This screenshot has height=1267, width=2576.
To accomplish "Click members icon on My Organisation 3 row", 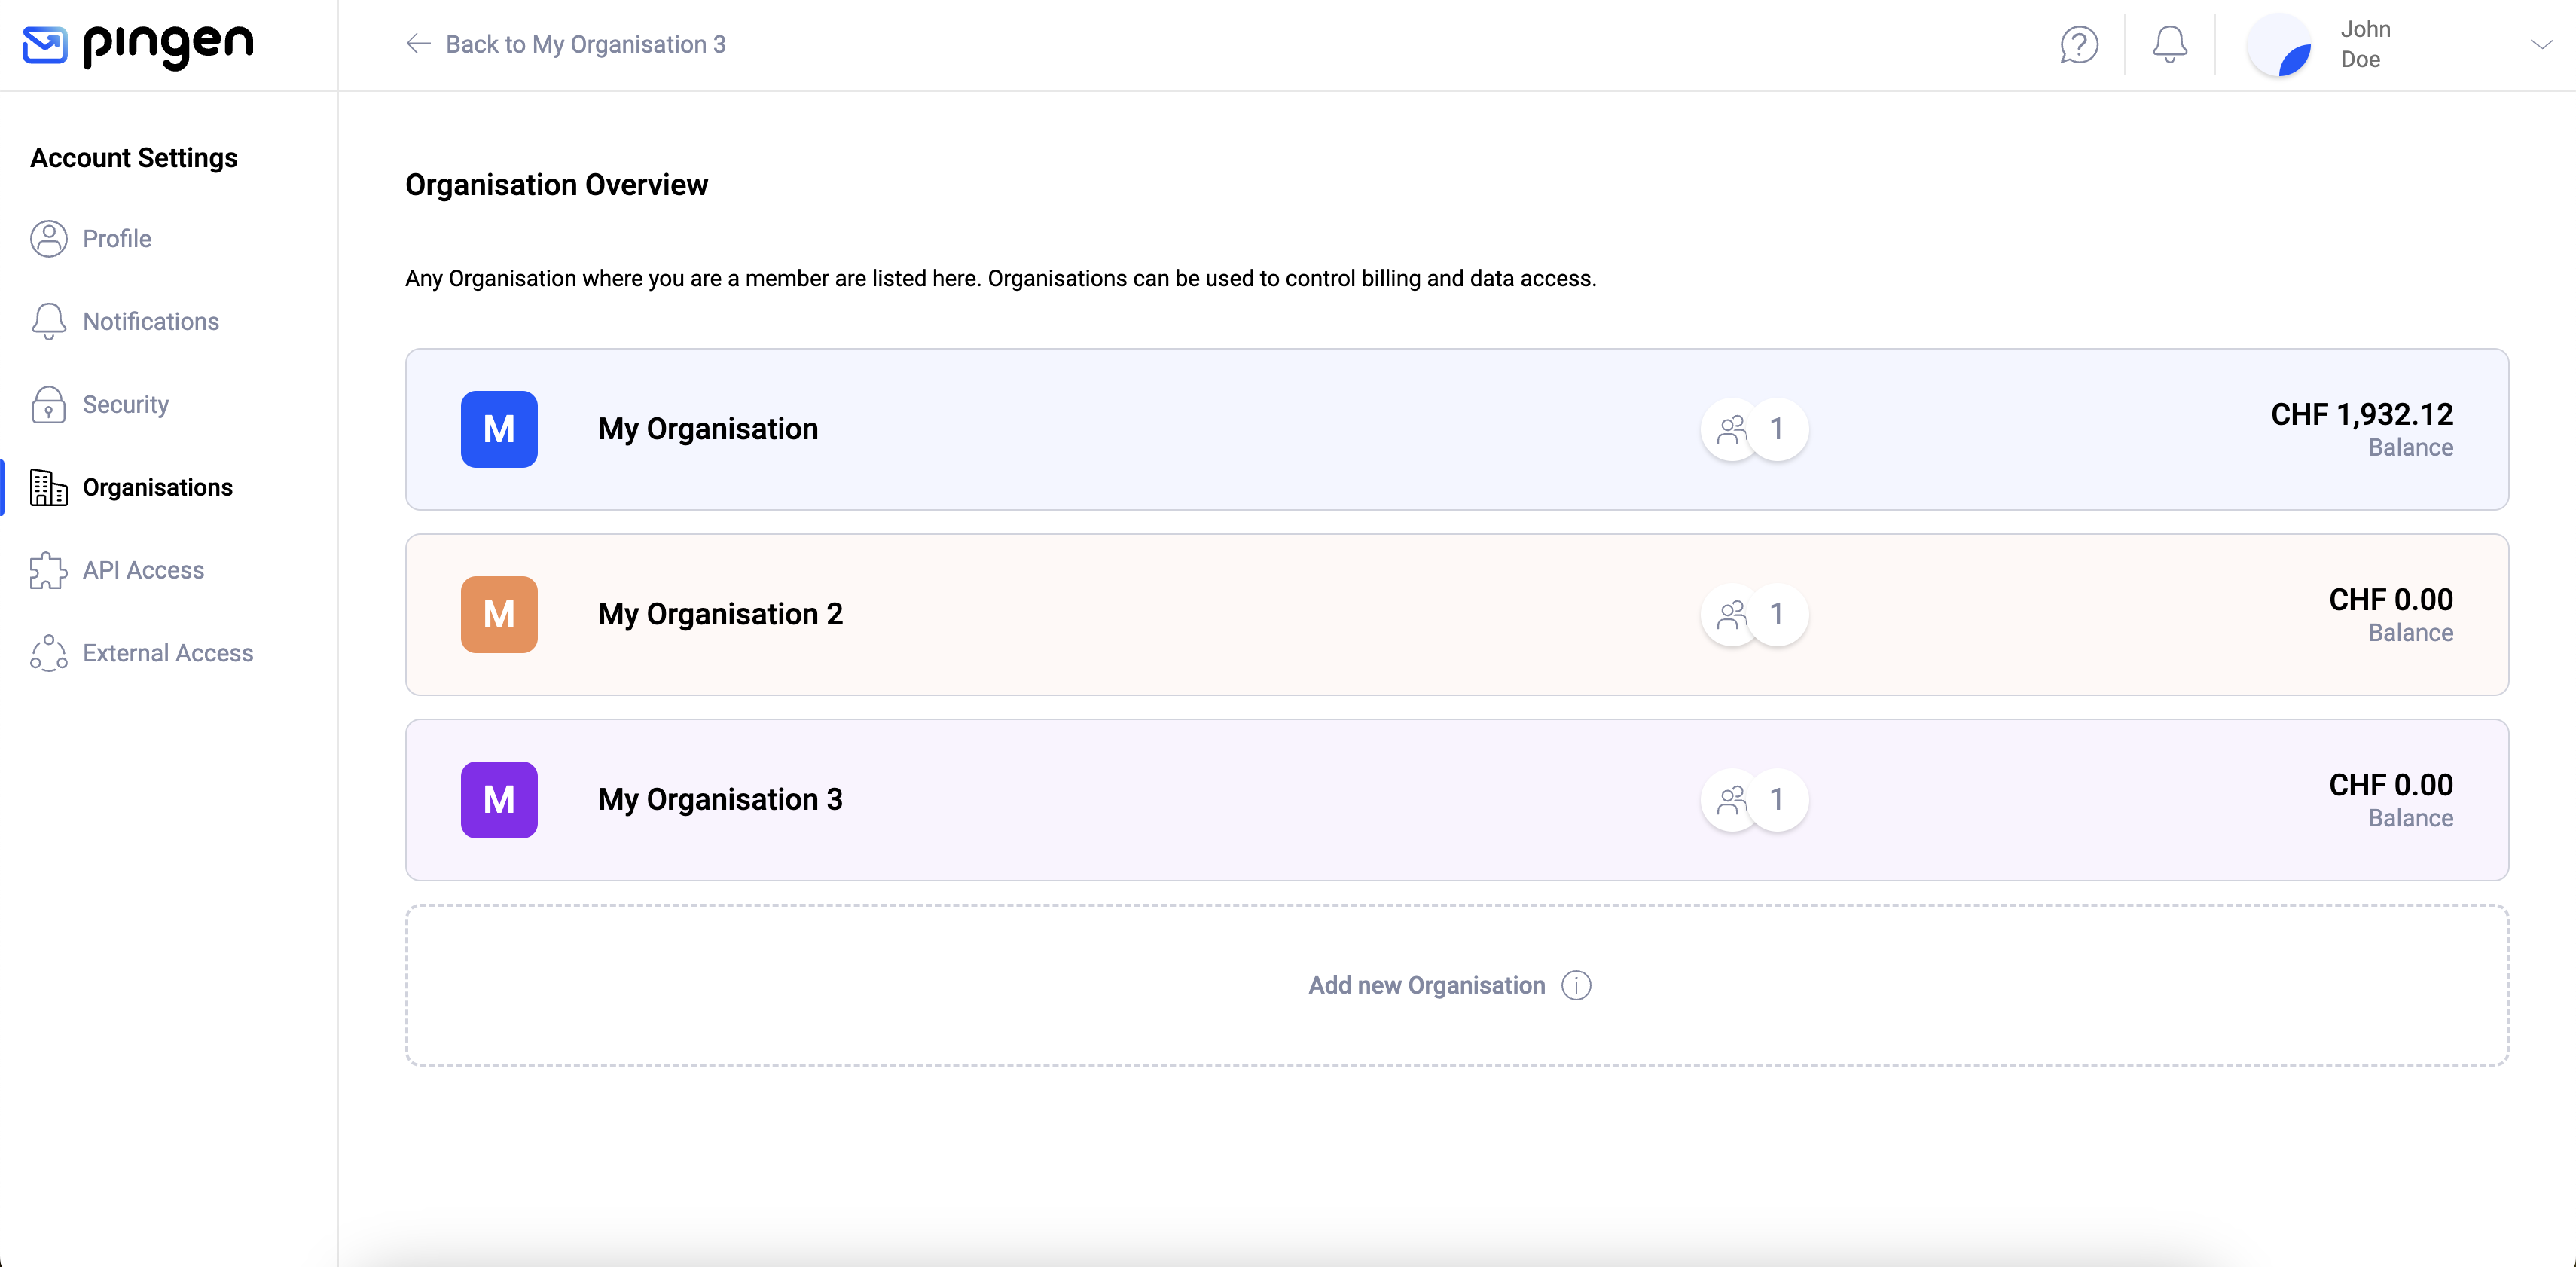I will pyautogui.click(x=1732, y=800).
